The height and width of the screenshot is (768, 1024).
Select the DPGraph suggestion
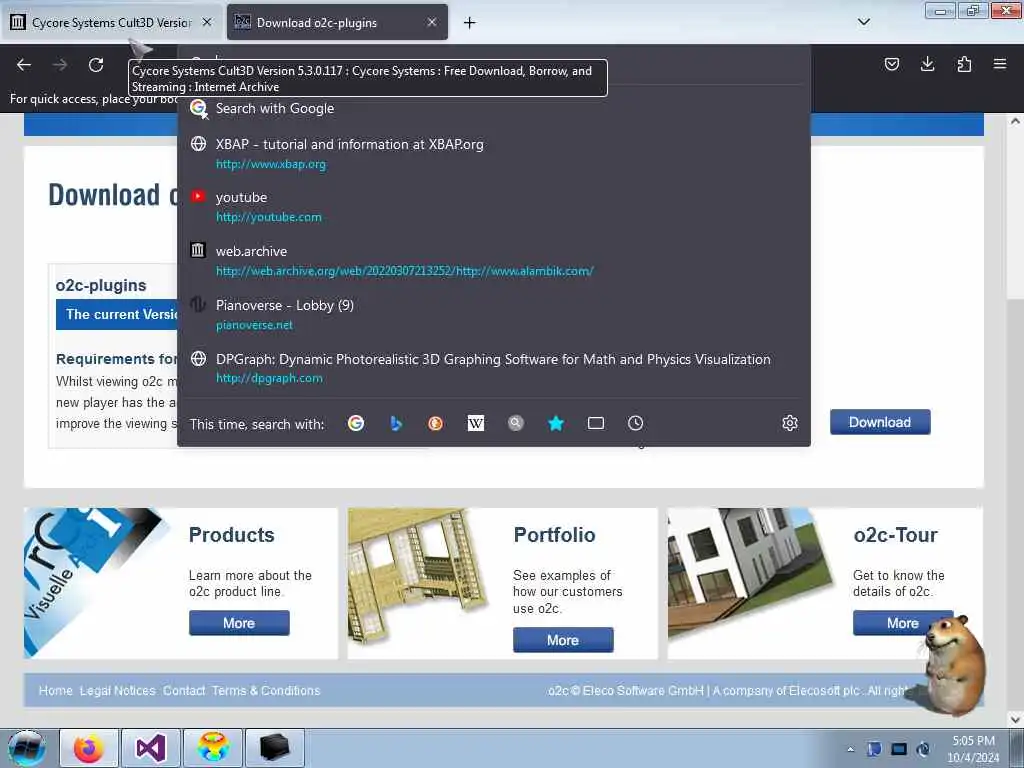(493, 368)
